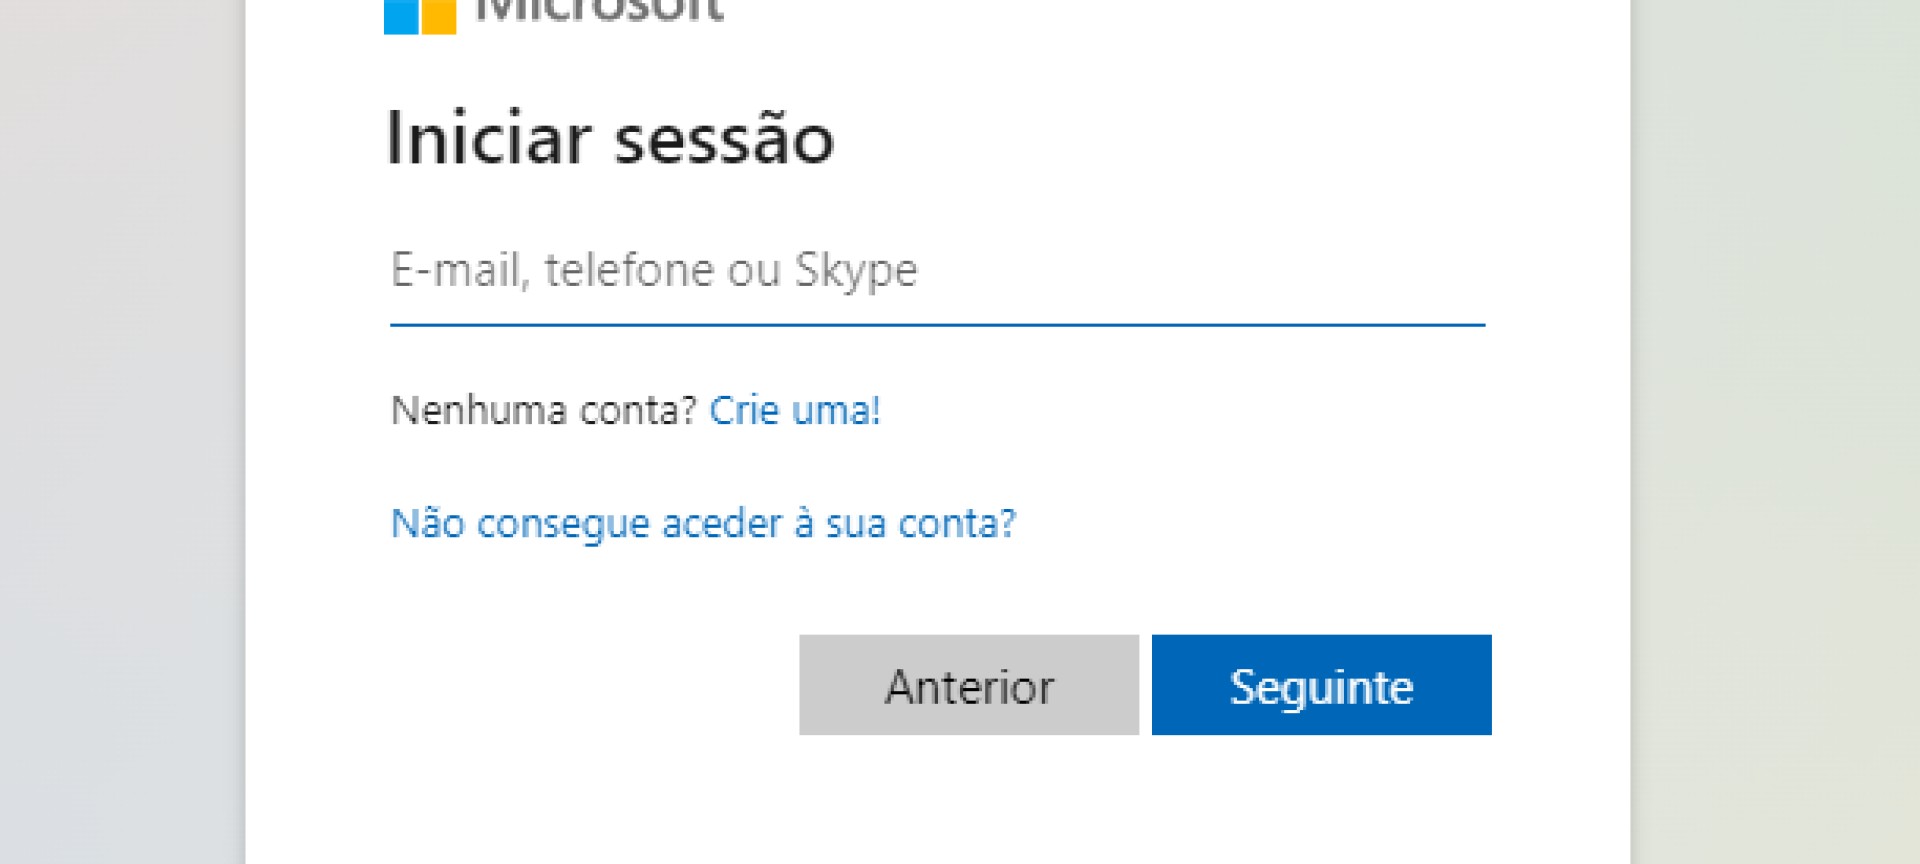Click the Microsoft wordmark text
The image size is (1920, 864).
pyautogui.click(x=598, y=11)
